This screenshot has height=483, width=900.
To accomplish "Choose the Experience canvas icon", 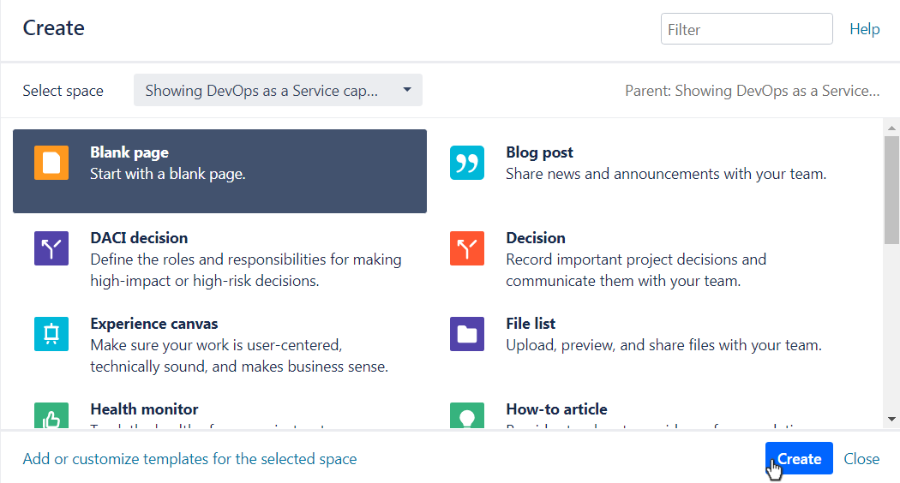I will (51, 334).
